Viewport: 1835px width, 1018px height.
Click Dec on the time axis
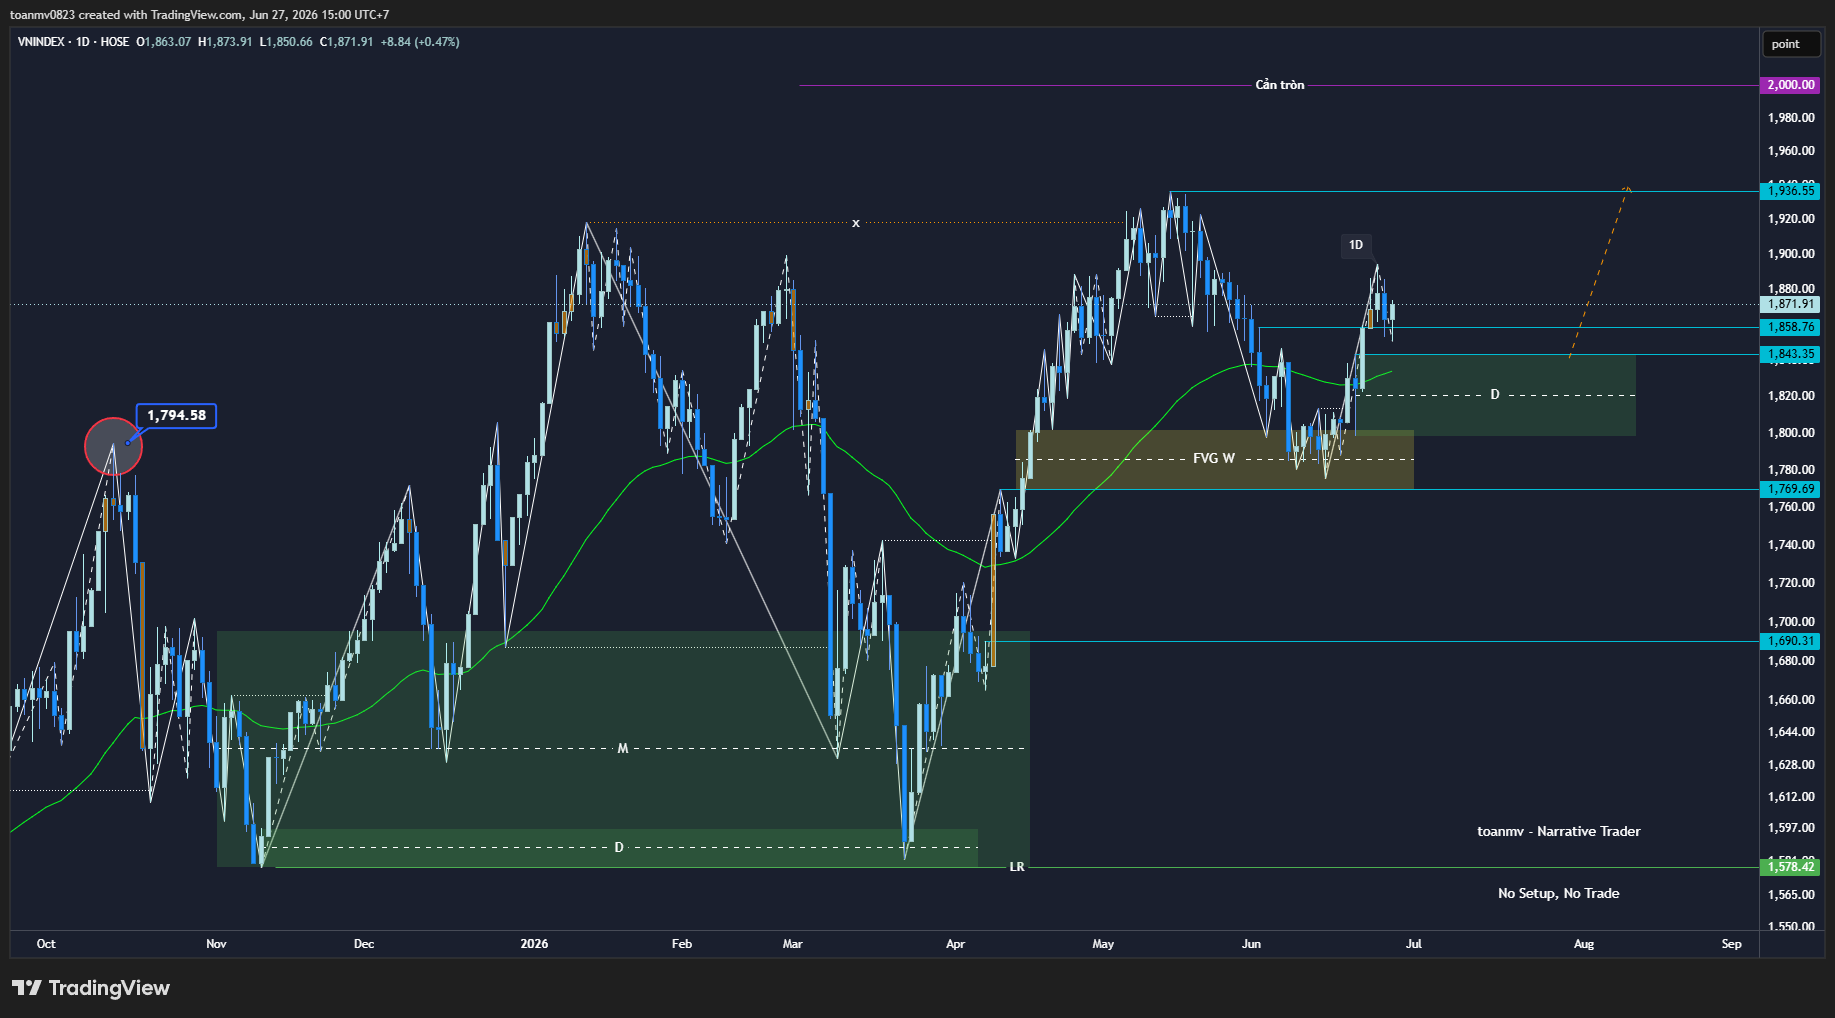click(364, 944)
